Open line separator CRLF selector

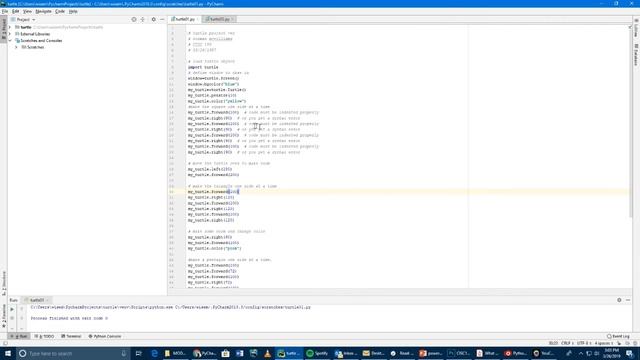567,343
